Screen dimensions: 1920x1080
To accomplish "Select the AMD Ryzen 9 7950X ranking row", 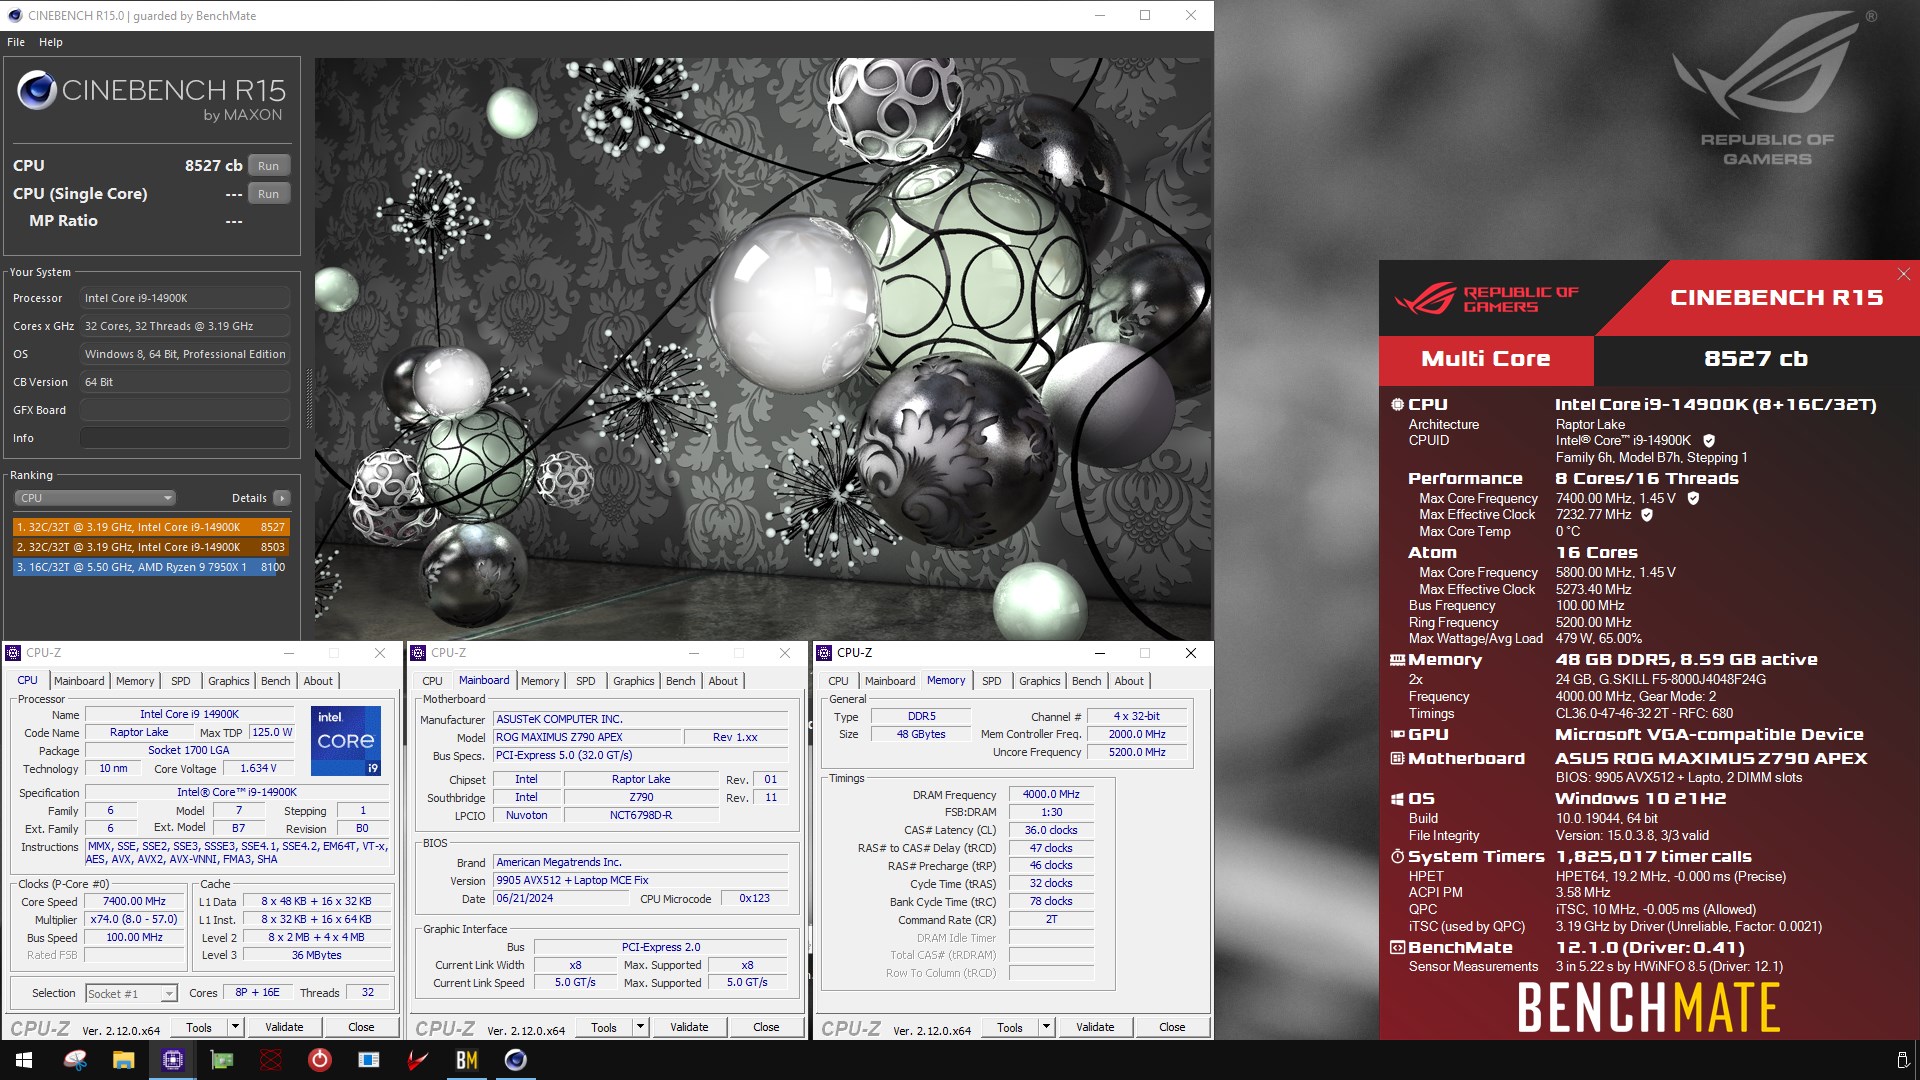I will coord(151,567).
